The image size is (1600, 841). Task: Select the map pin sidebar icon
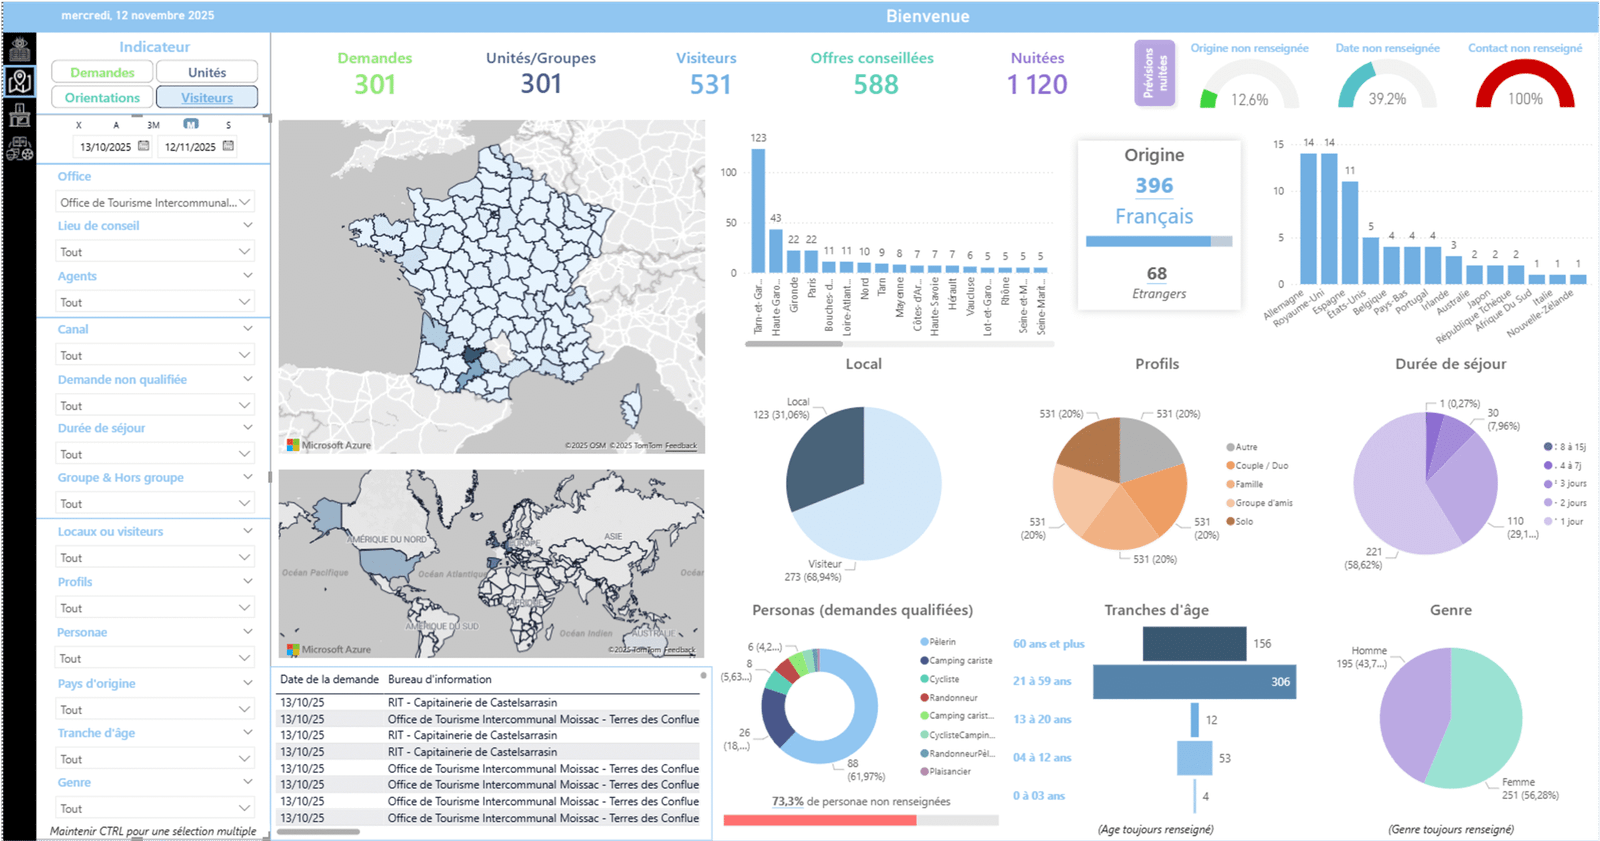coord(19,81)
